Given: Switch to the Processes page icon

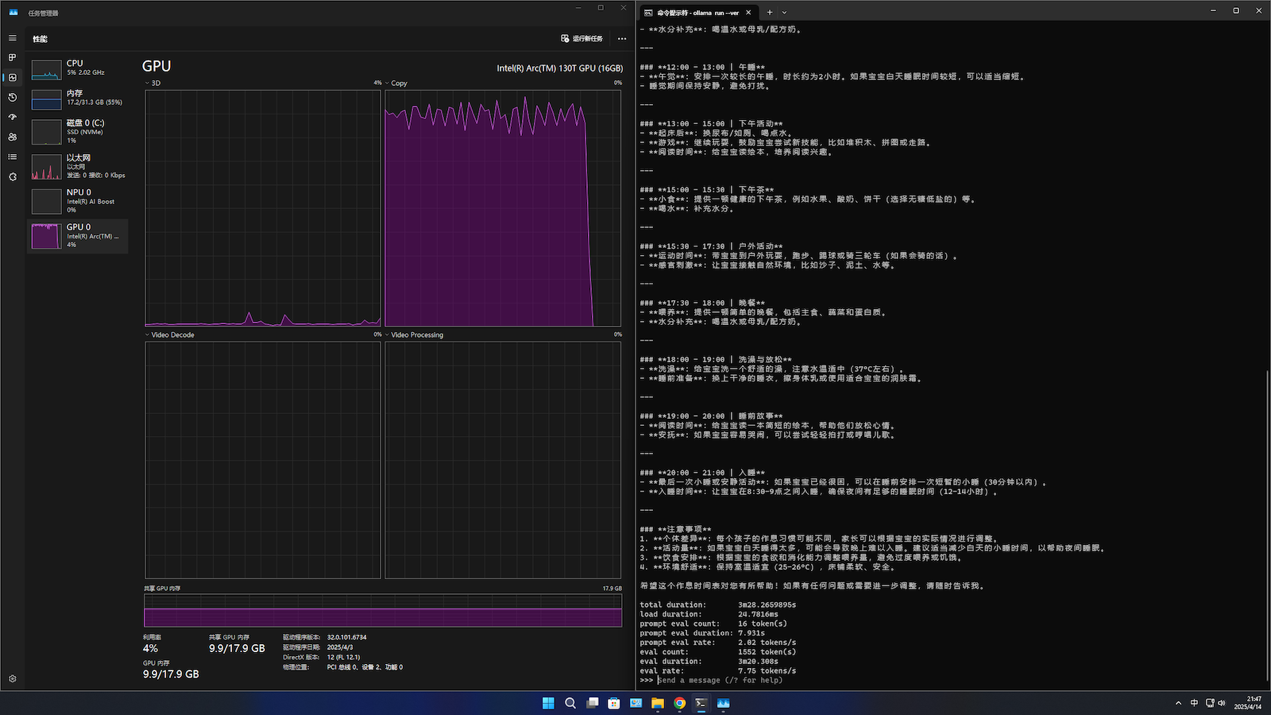Looking at the screenshot, I should pos(13,58).
